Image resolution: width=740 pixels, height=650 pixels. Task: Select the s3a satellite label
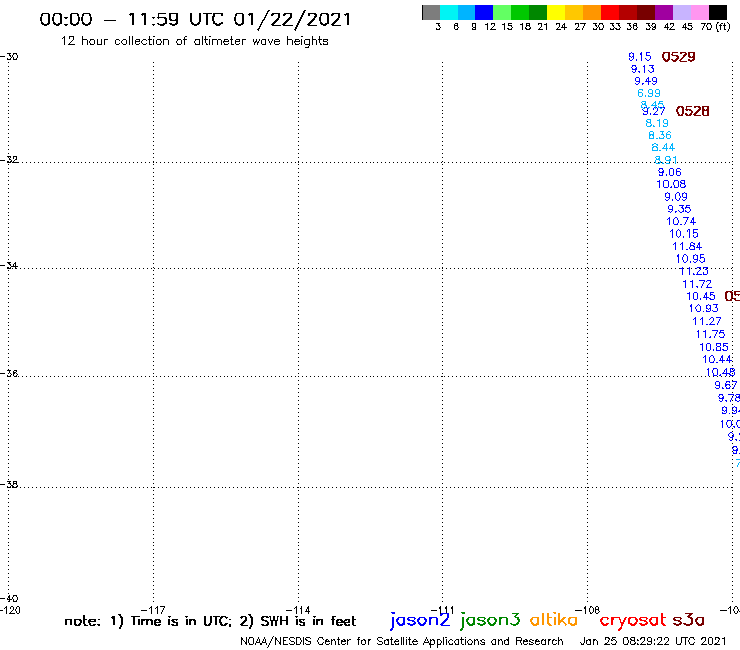tap(688, 620)
